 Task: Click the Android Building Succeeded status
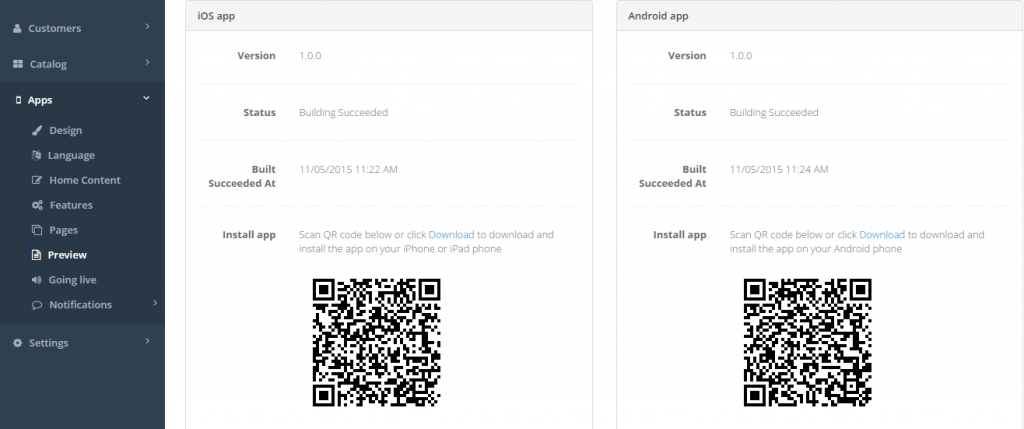(x=774, y=112)
